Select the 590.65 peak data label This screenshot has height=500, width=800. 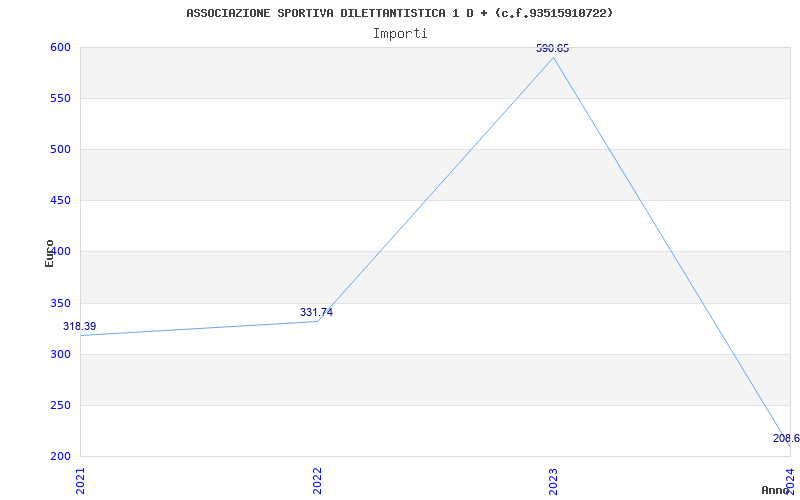[553, 48]
